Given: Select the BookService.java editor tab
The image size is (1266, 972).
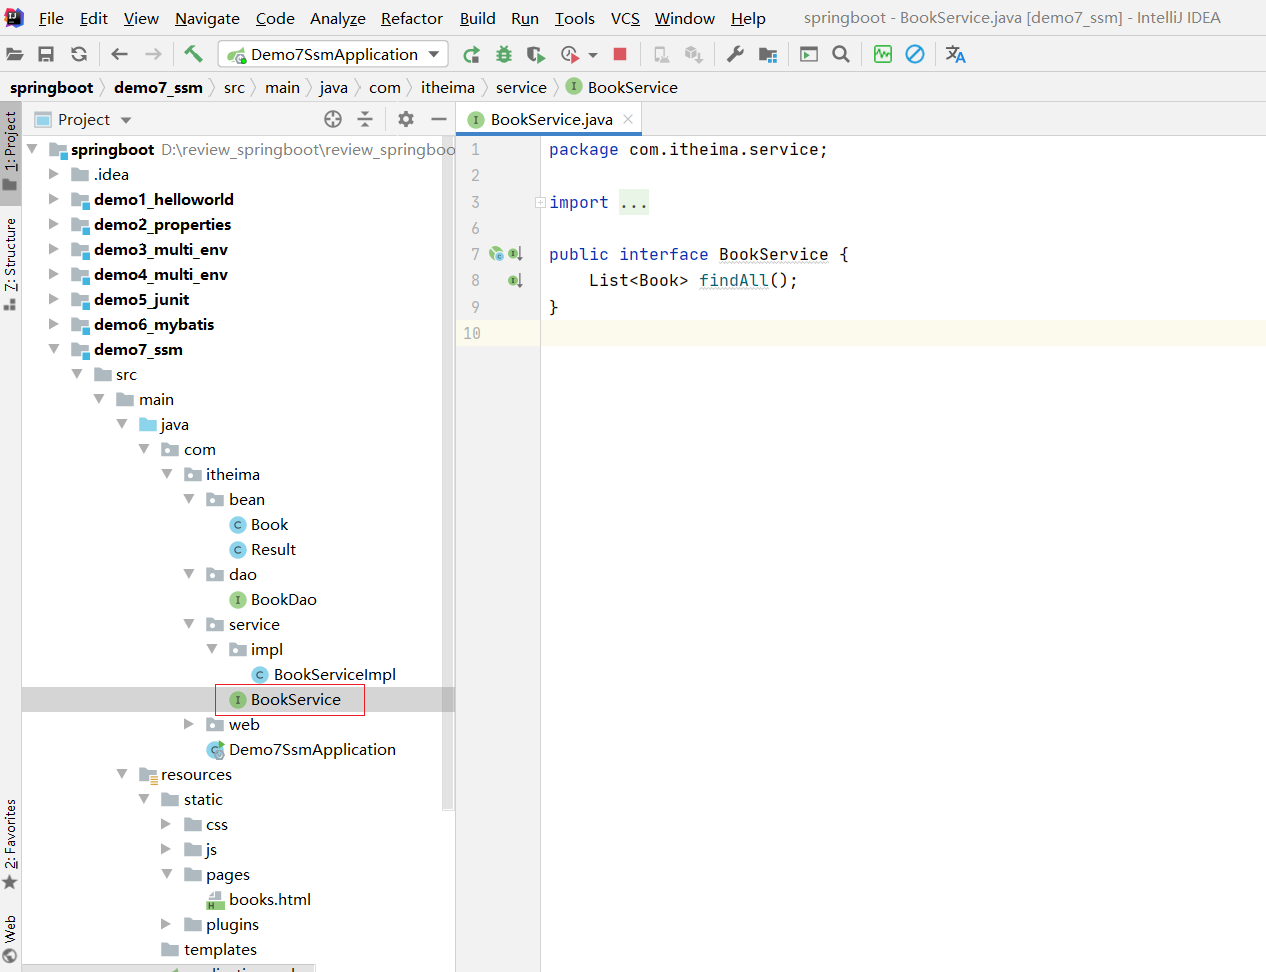Looking at the screenshot, I should [551, 120].
